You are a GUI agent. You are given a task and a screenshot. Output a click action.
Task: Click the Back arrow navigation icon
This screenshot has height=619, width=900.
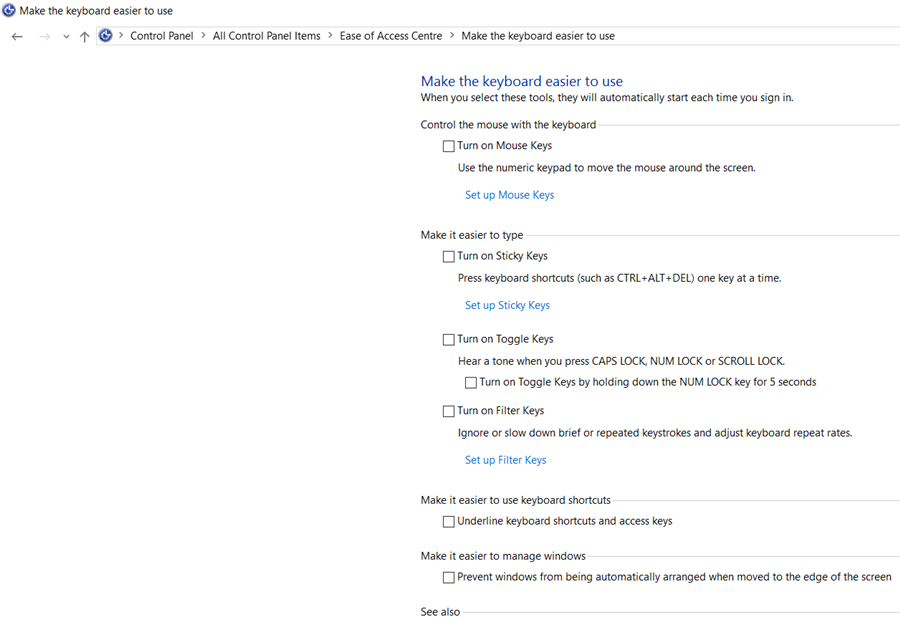pos(17,36)
